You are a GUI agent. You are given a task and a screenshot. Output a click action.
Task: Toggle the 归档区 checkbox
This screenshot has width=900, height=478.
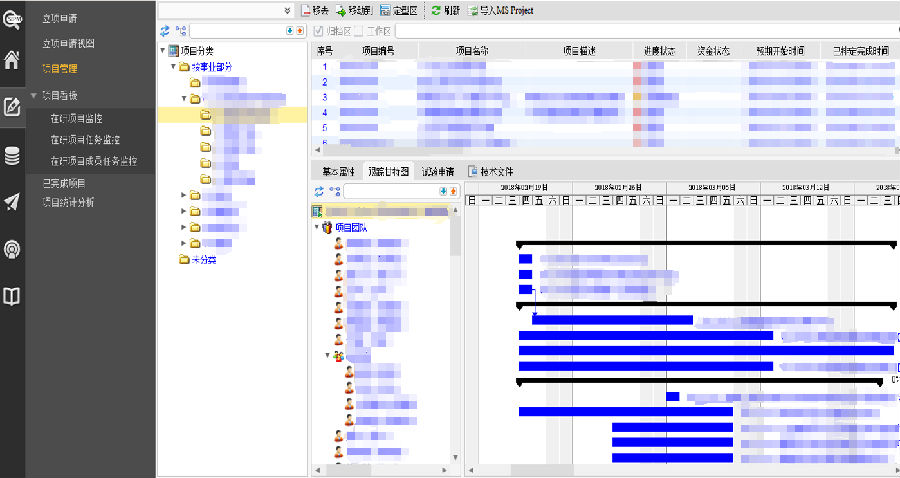click(x=319, y=31)
